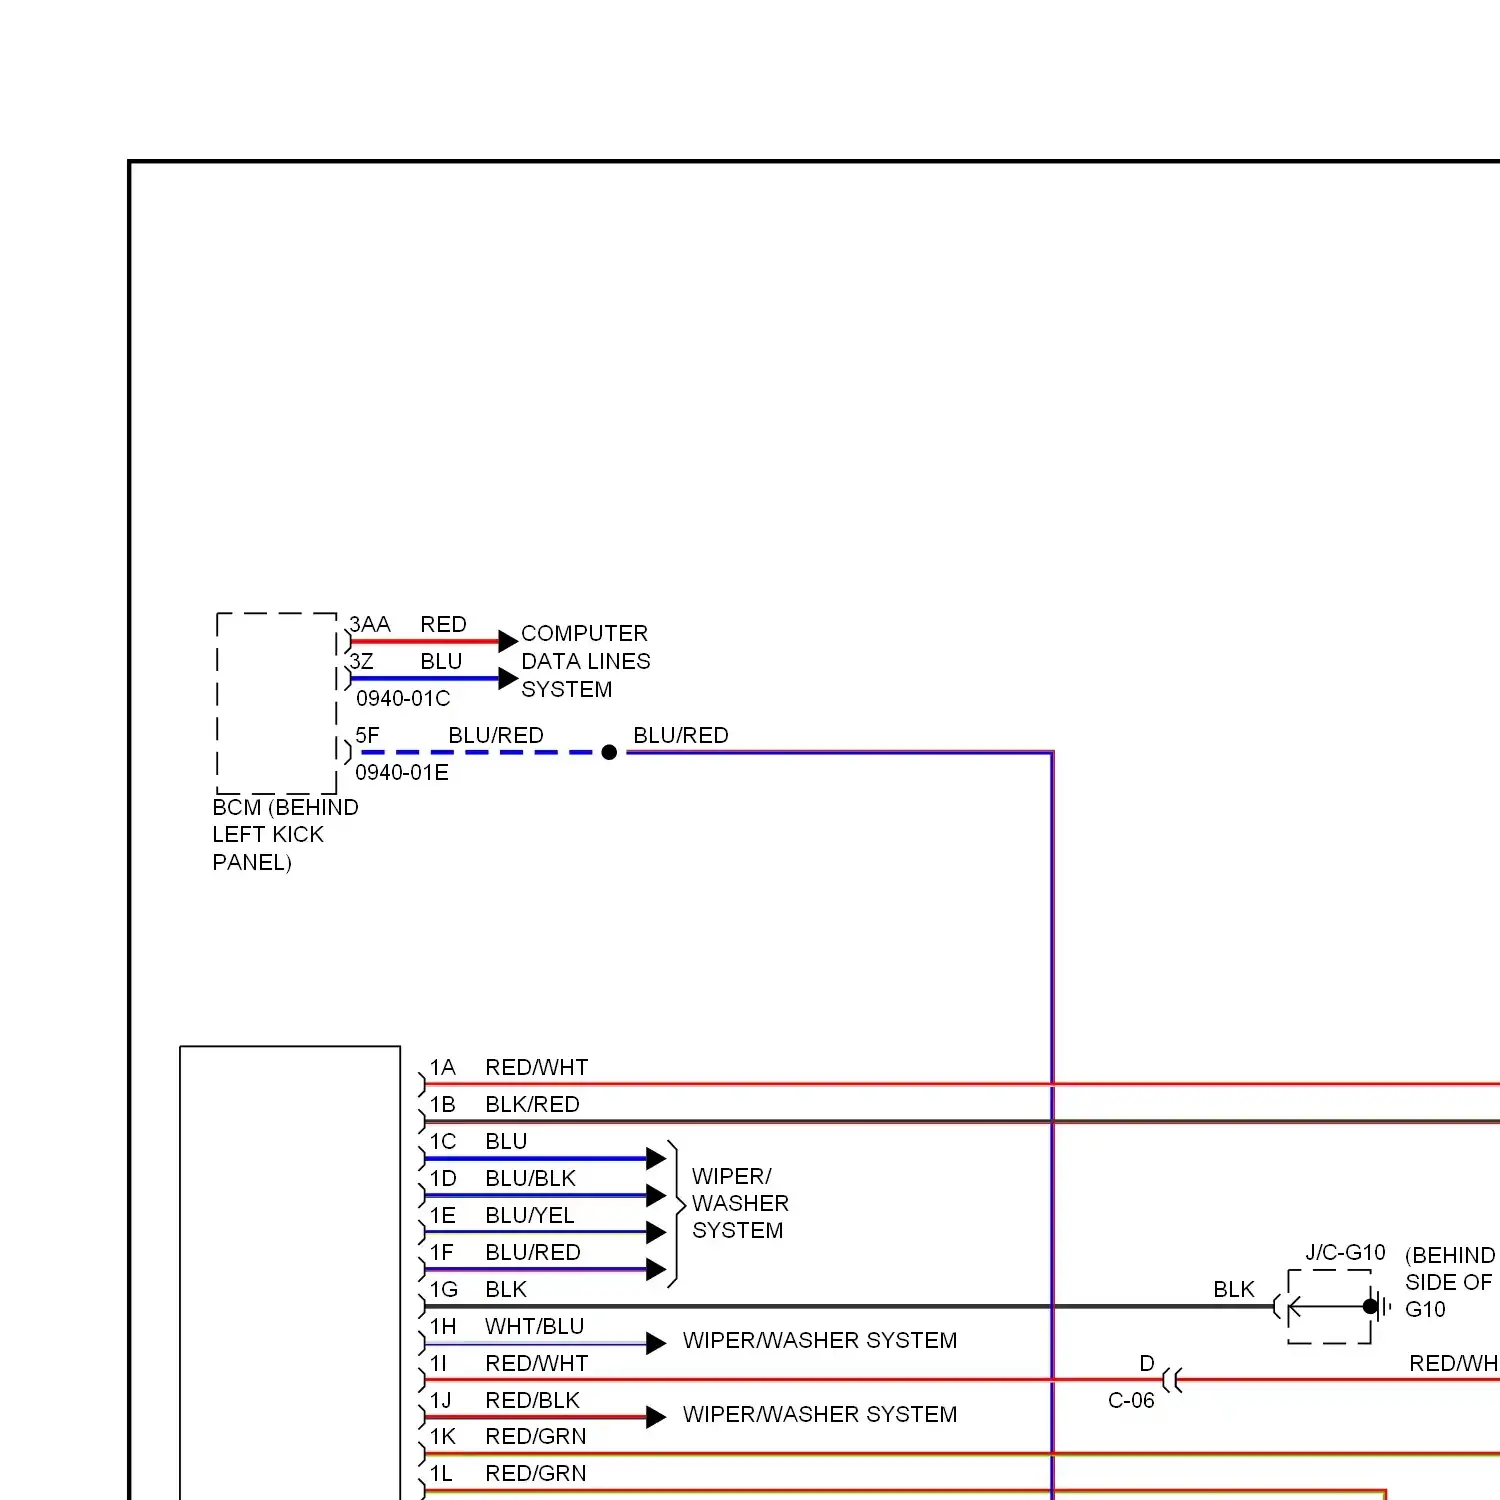Viewport: 1500px width, 1500px height.
Task: Click the 1H pin label
Action: point(443,1326)
